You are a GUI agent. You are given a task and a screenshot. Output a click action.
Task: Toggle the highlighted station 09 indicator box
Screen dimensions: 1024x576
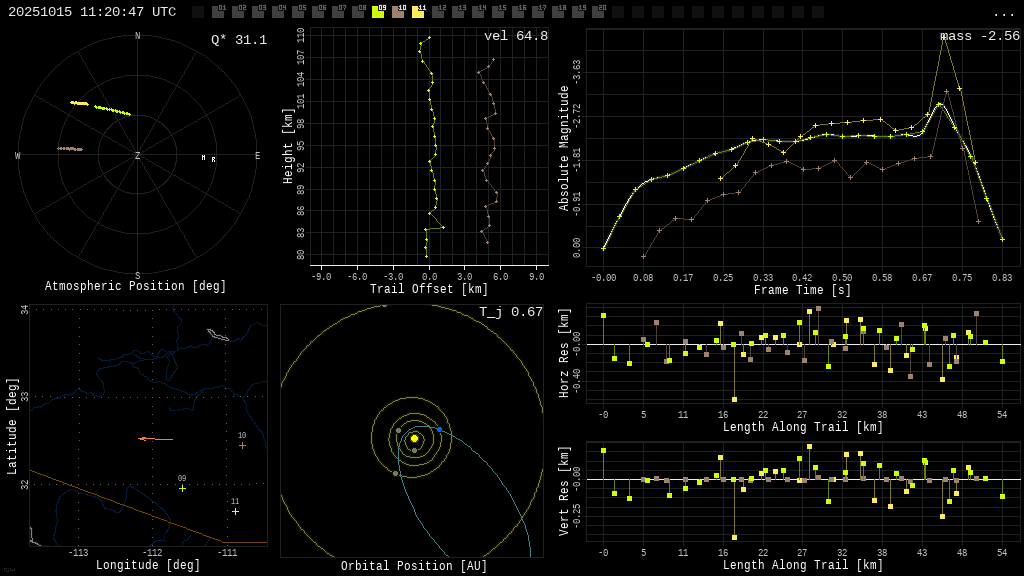tap(378, 12)
